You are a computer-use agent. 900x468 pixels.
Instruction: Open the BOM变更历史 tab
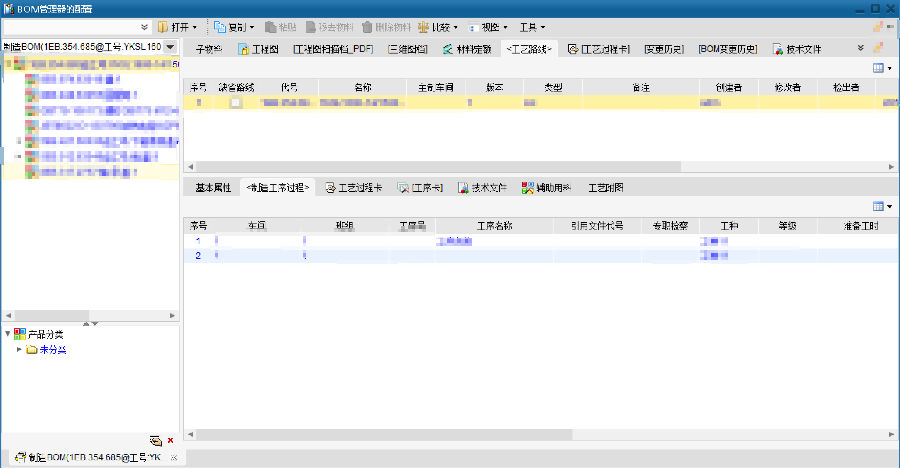[728, 49]
